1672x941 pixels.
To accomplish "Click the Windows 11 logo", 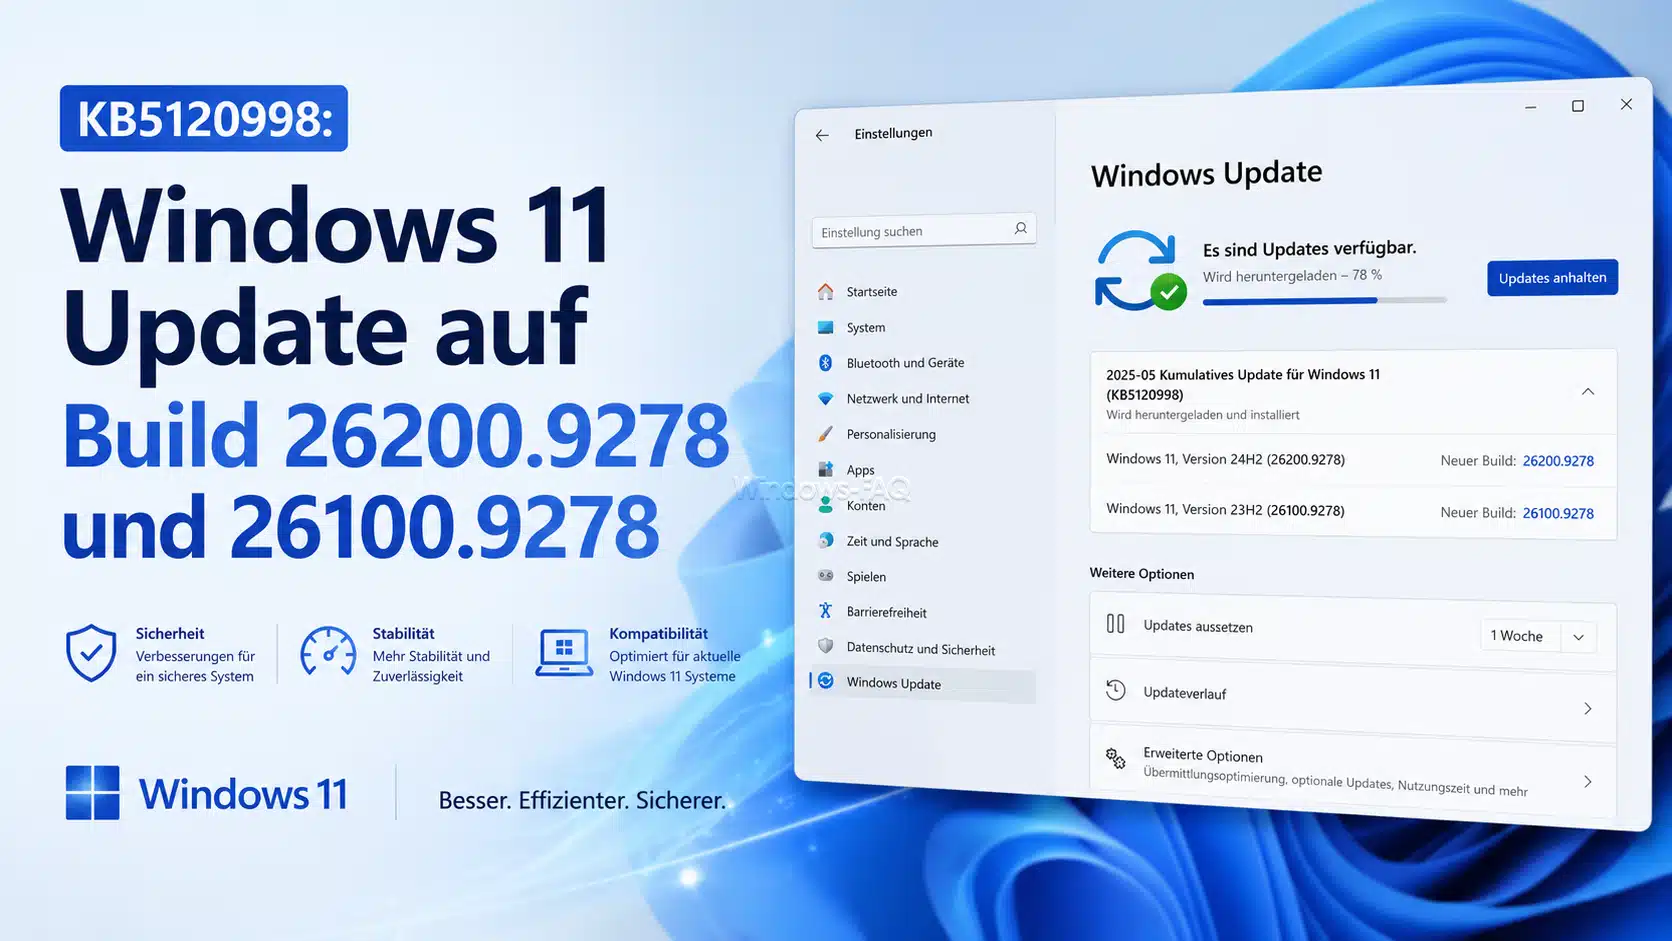I will pyautogui.click(x=92, y=793).
